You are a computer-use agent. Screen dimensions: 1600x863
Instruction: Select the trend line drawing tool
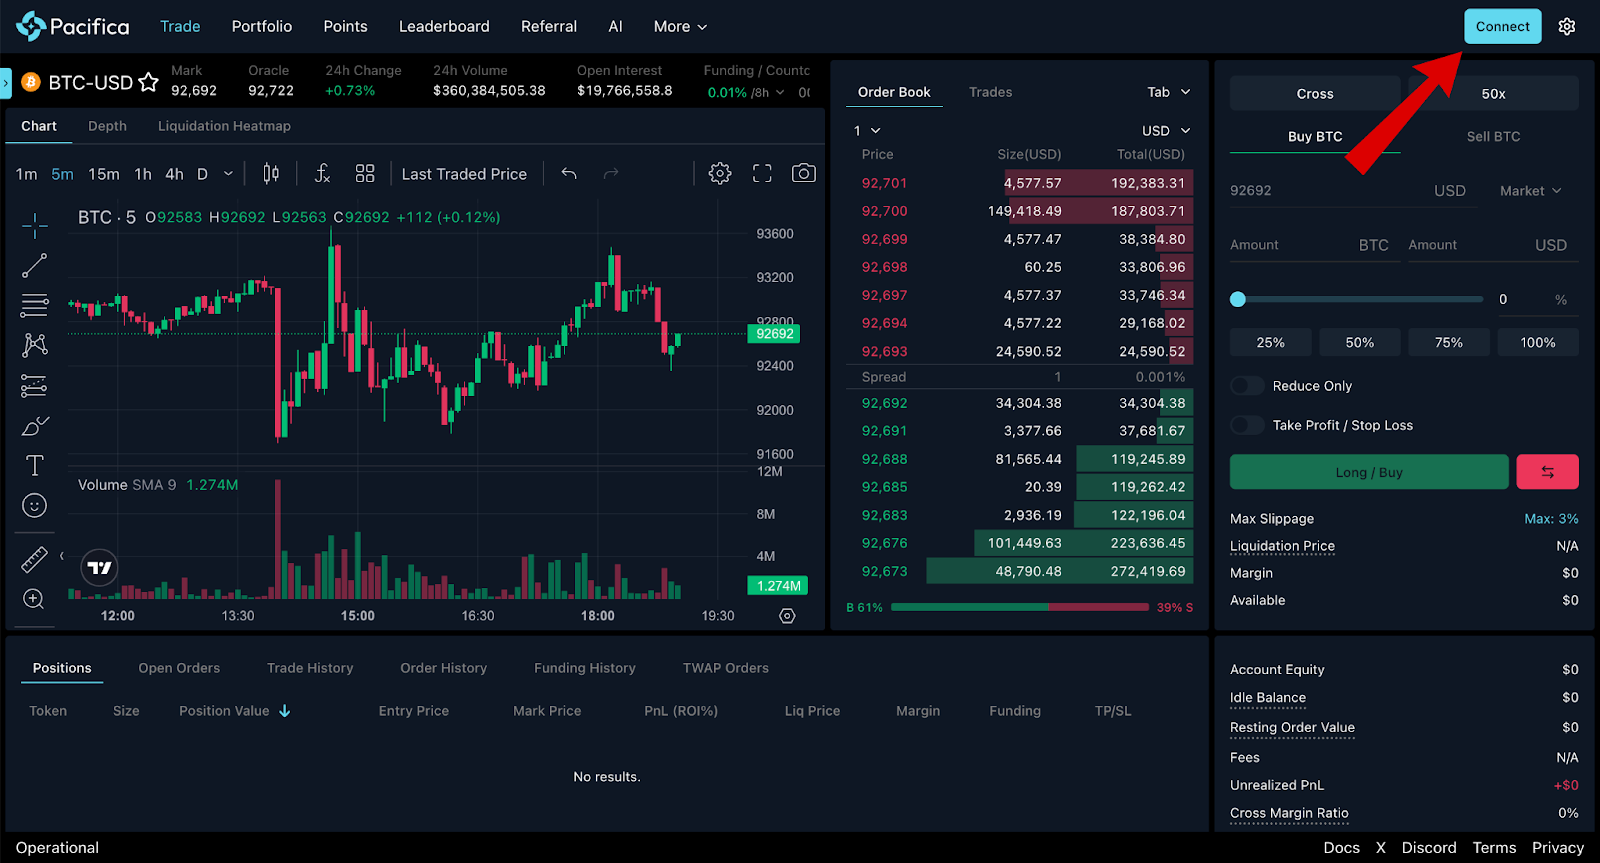(x=35, y=266)
